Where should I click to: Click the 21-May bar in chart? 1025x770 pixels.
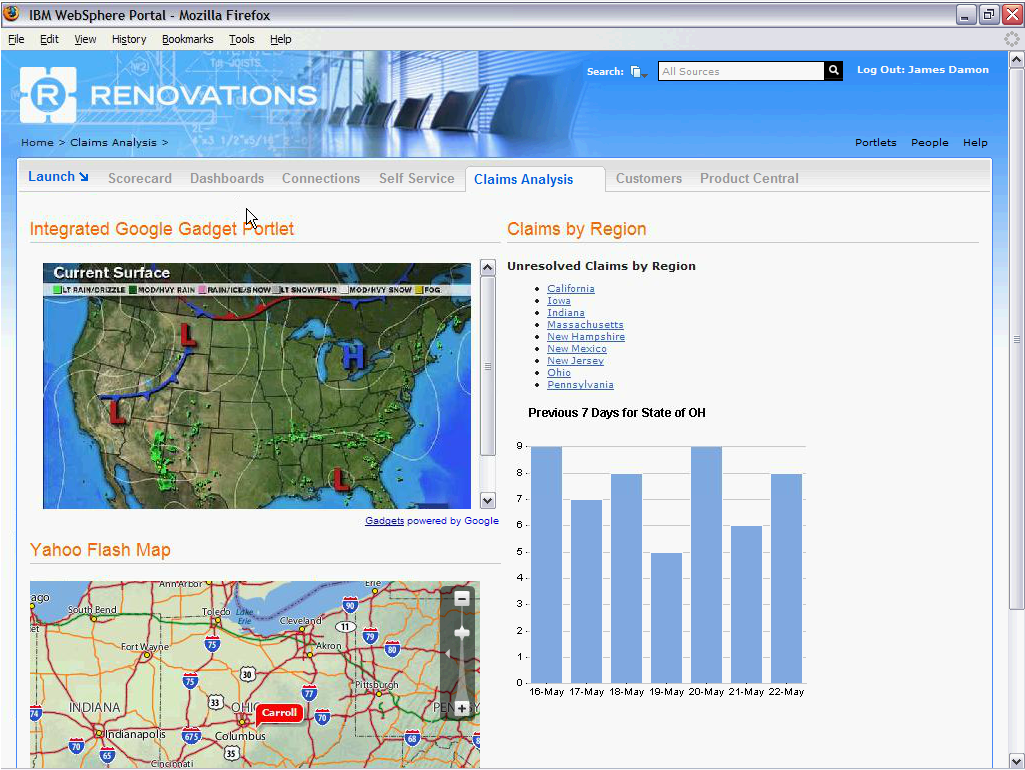pyautogui.click(x=747, y=605)
